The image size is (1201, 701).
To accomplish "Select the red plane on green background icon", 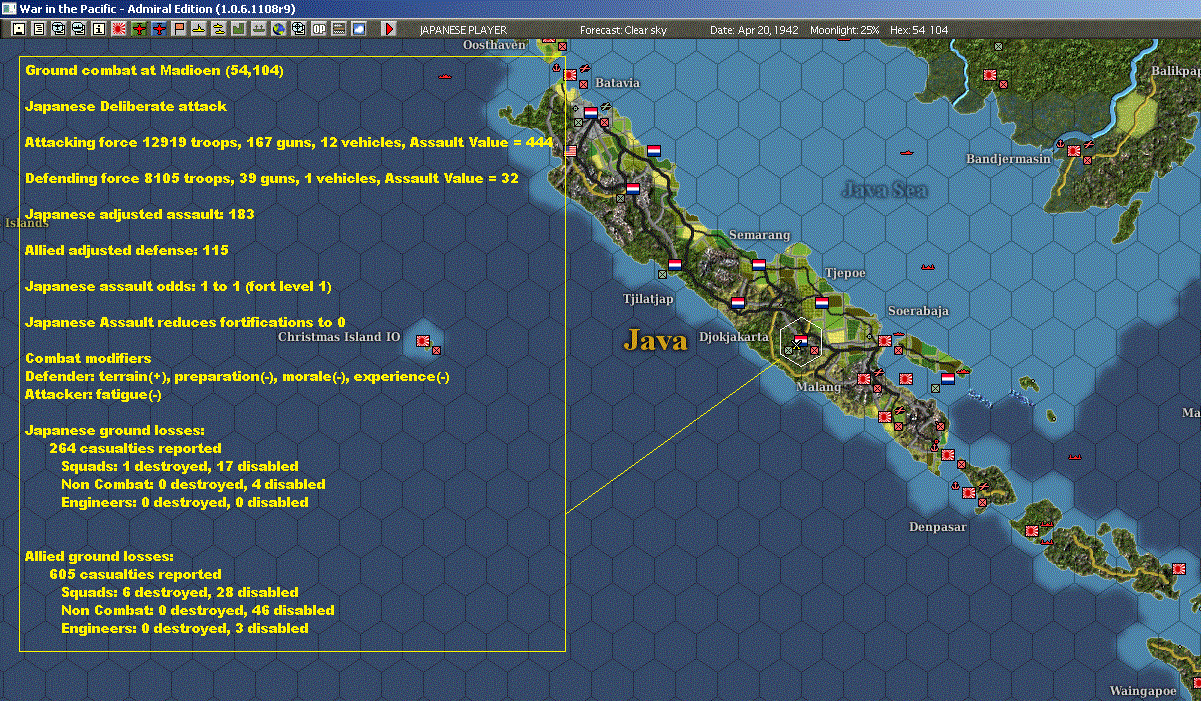I will click(139, 29).
